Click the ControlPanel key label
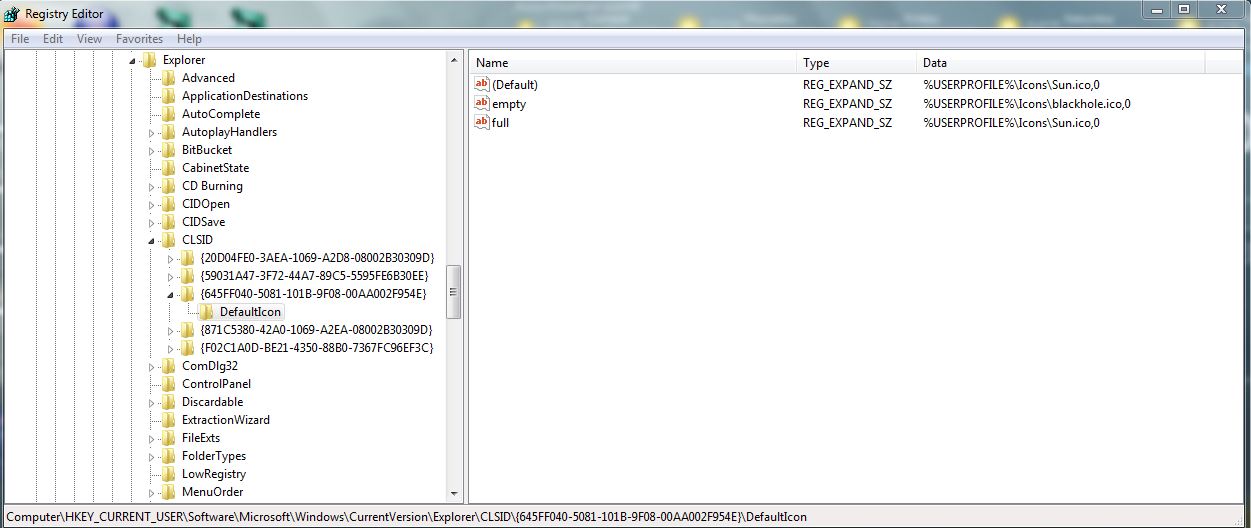 coord(216,384)
